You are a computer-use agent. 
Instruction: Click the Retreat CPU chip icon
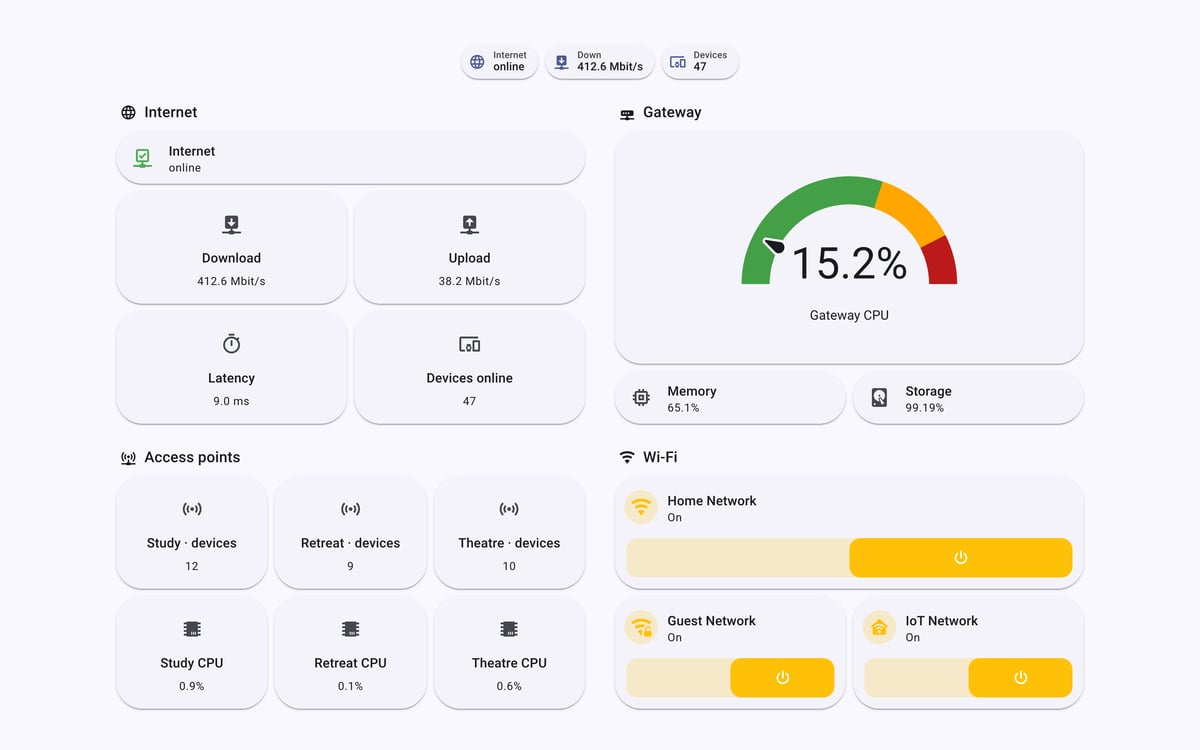point(350,629)
